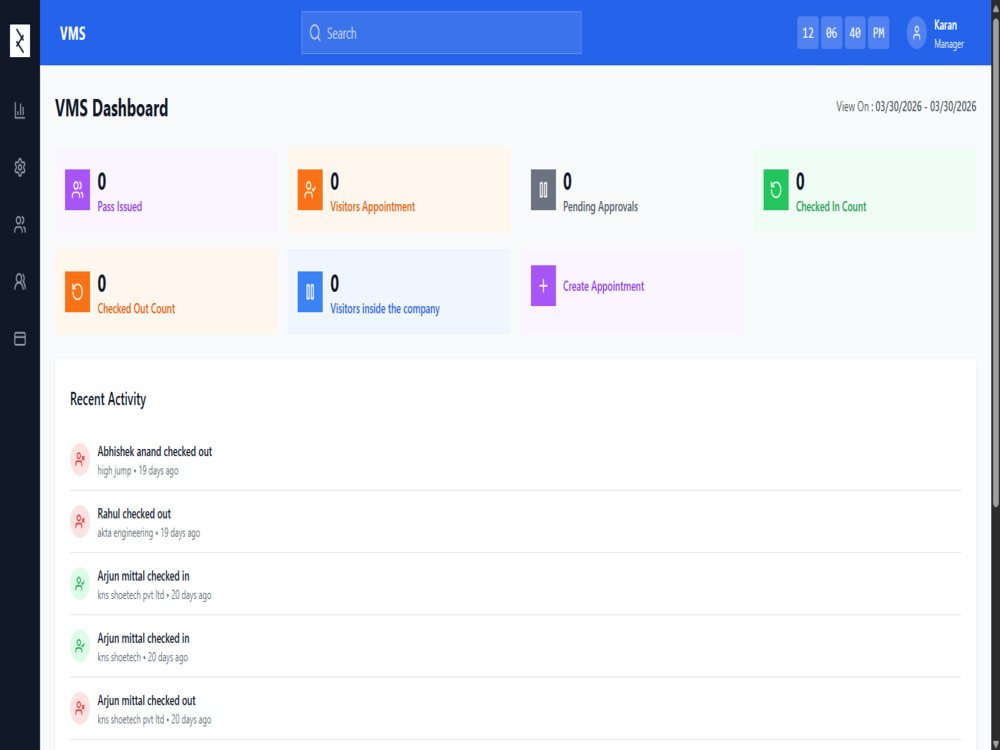Open the card panel sidebar icon
This screenshot has width=1000, height=750.
pos(20,339)
